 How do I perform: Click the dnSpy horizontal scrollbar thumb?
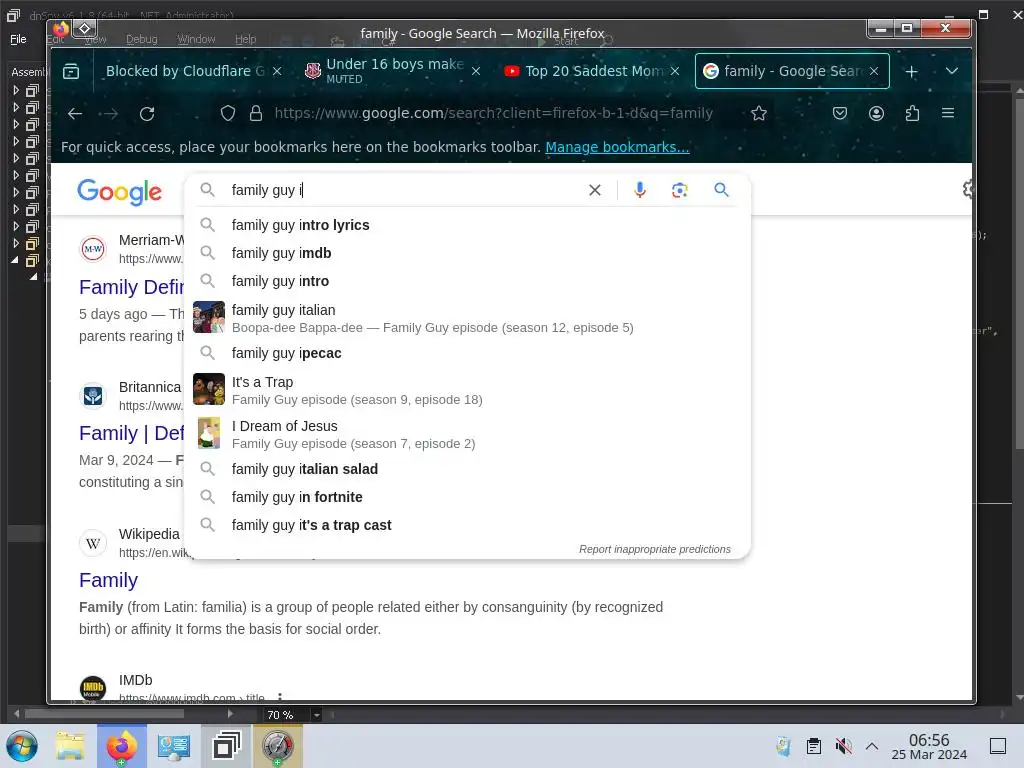[x=106, y=714]
